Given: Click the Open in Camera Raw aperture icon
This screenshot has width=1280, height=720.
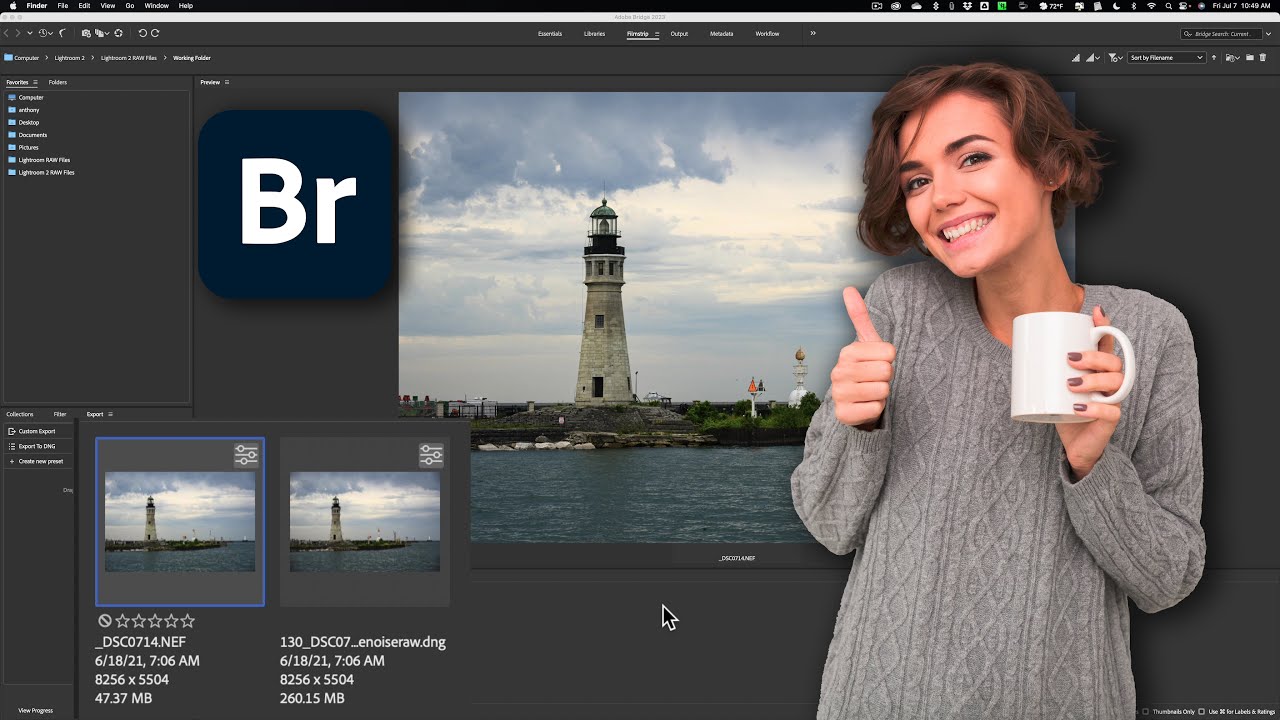Looking at the screenshot, I should coord(119,33).
